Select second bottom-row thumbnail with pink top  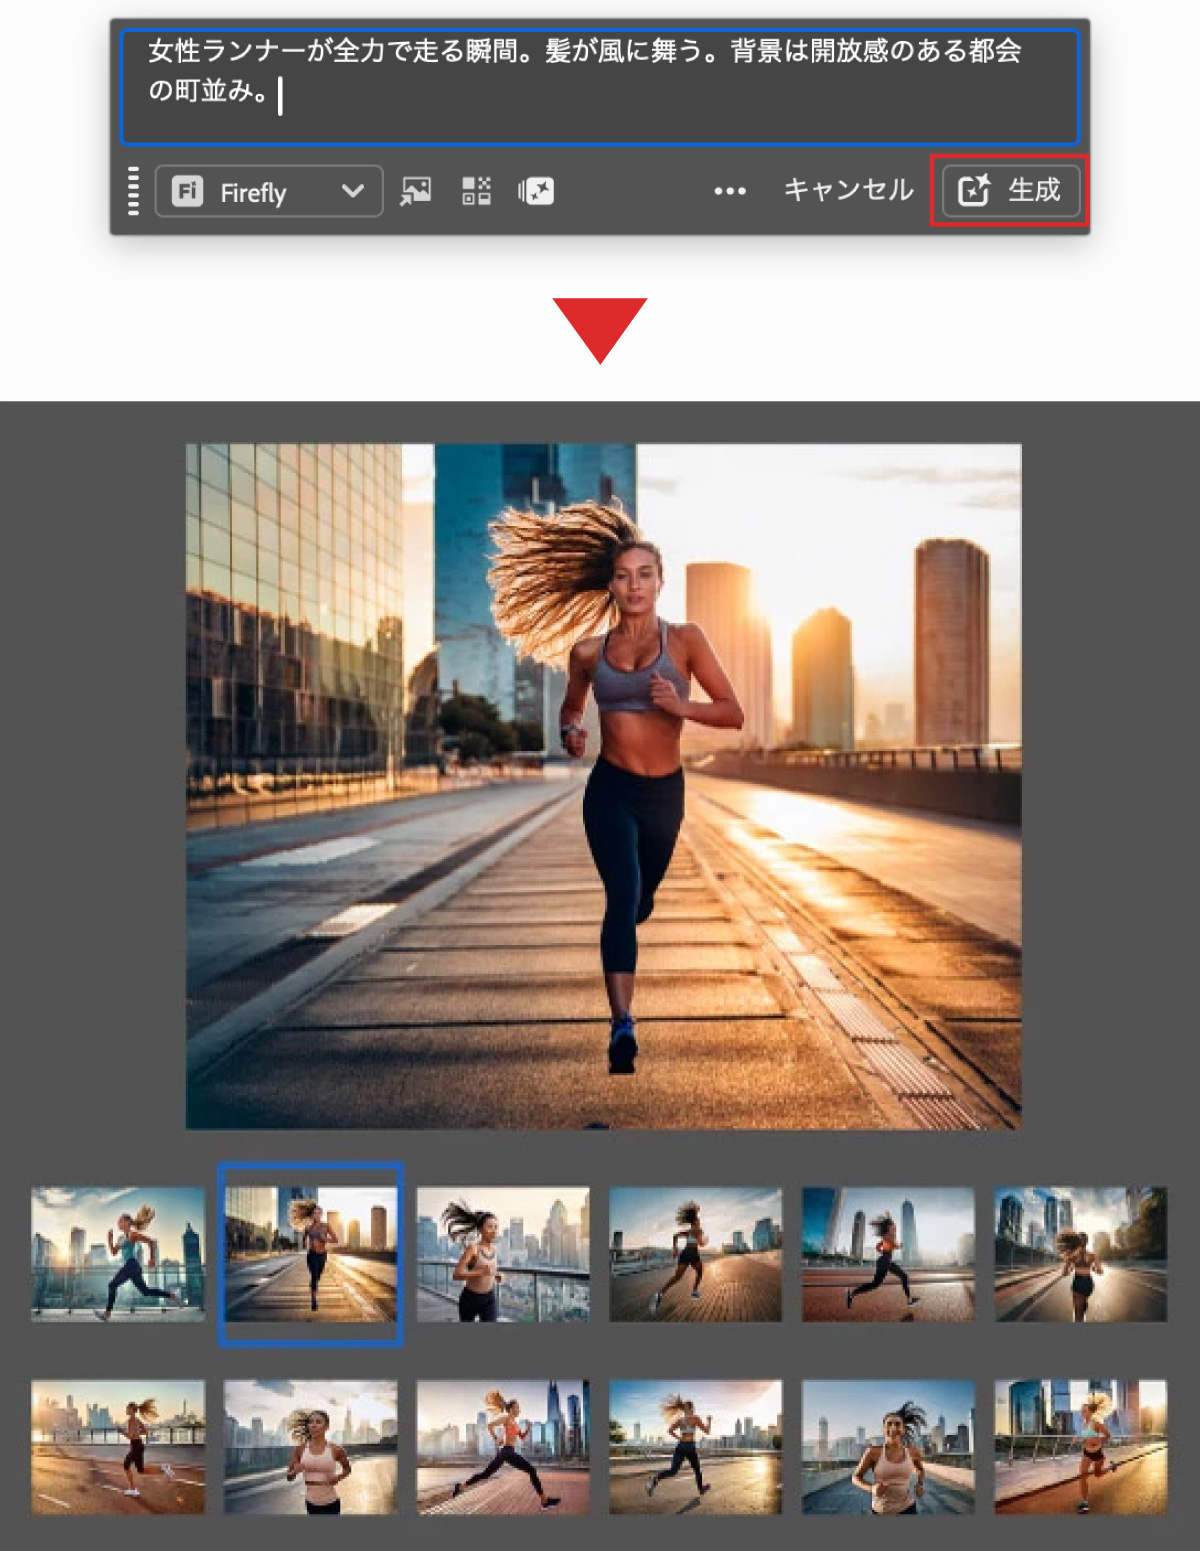tap(311, 1447)
